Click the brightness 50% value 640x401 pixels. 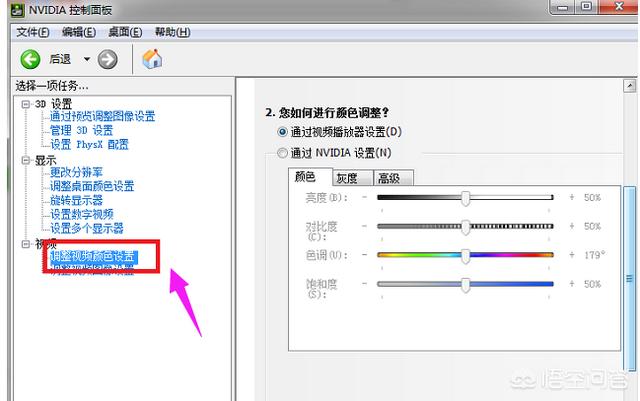(x=592, y=197)
